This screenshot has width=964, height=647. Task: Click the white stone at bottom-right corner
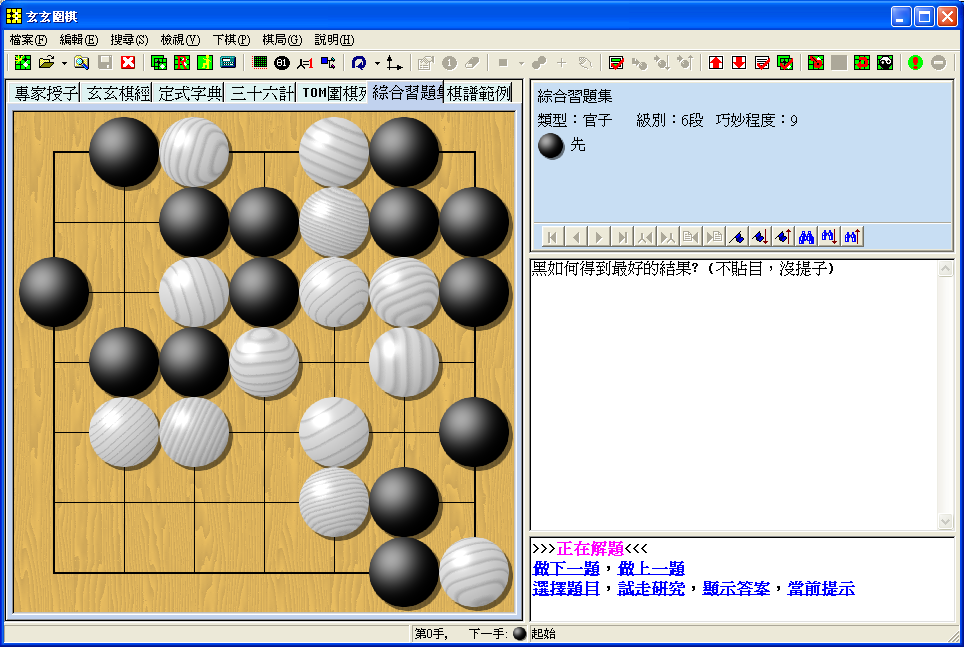475,573
